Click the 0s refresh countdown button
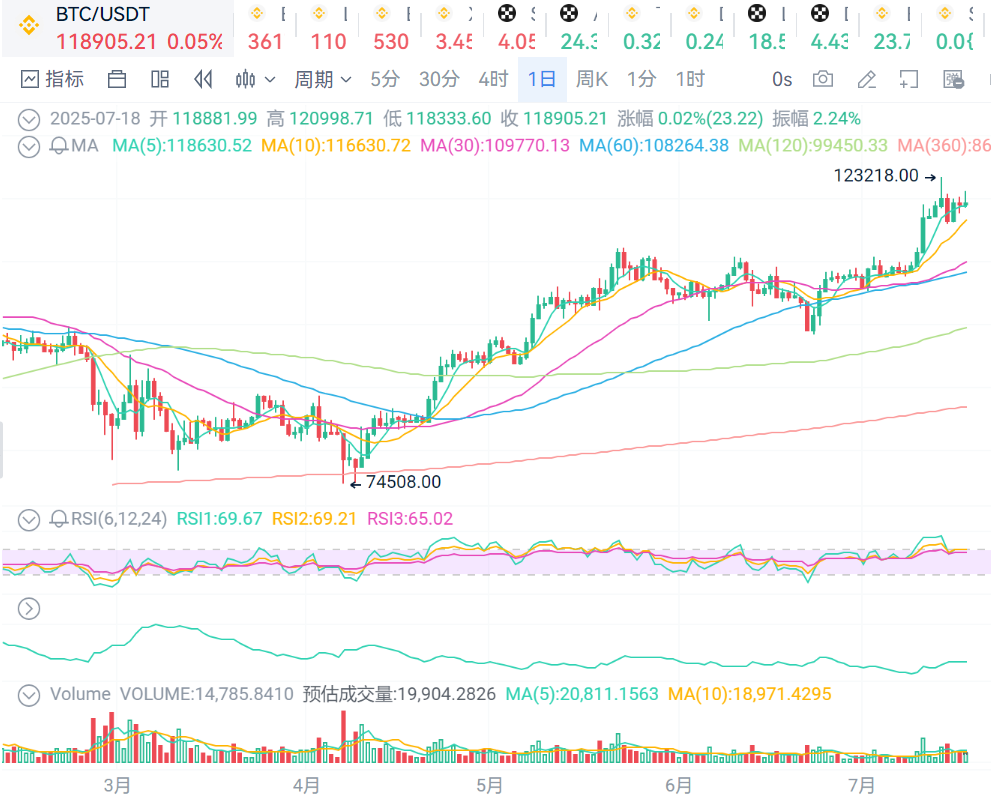Viewport: 991px width, 805px height. [x=782, y=80]
